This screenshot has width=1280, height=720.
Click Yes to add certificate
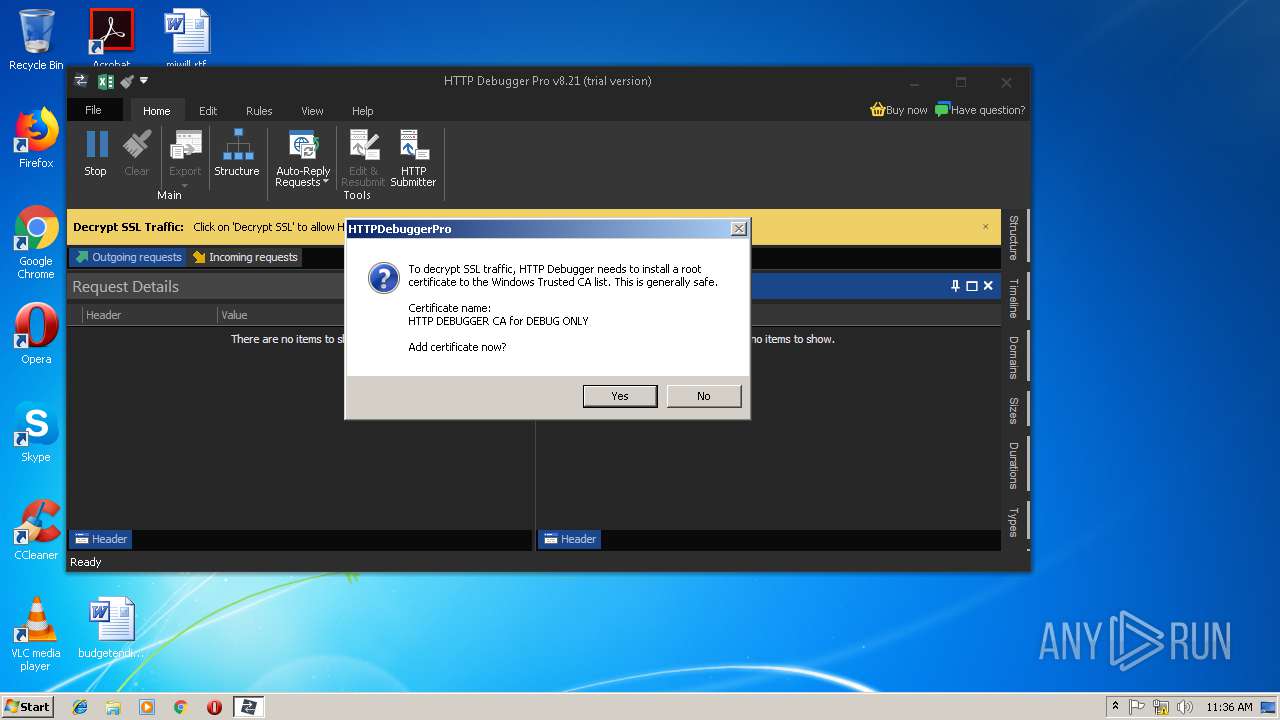(x=620, y=396)
